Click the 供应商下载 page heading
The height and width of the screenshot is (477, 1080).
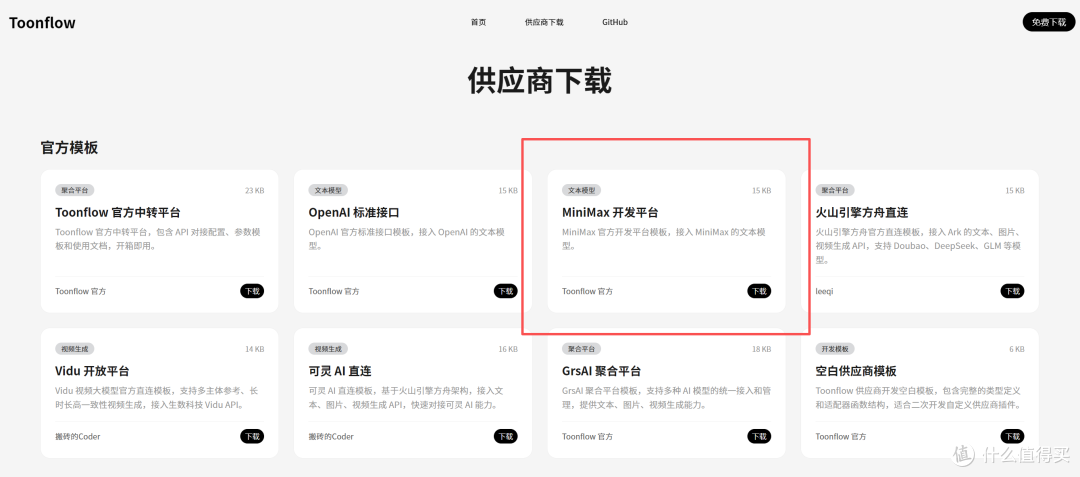click(x=540, y=81)
